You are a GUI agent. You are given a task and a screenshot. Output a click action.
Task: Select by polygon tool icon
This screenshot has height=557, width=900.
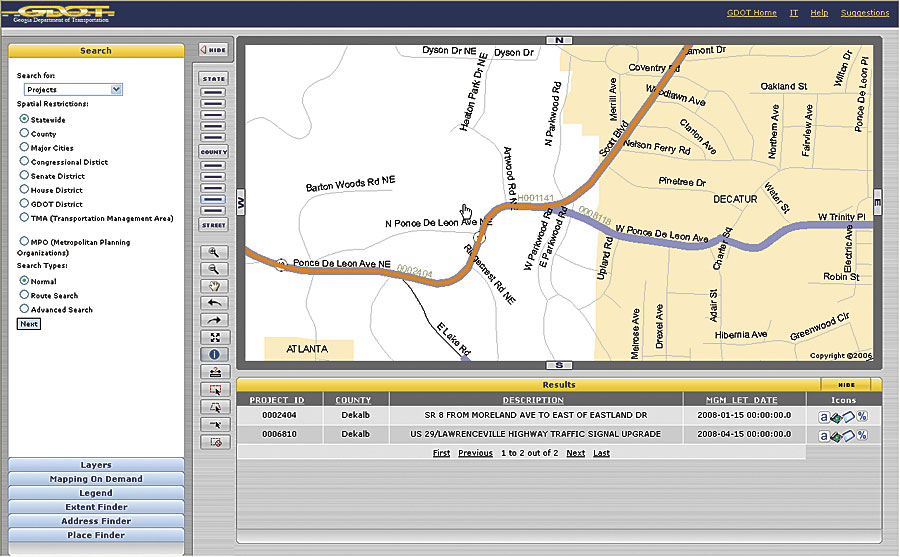[x=214, y=407]
